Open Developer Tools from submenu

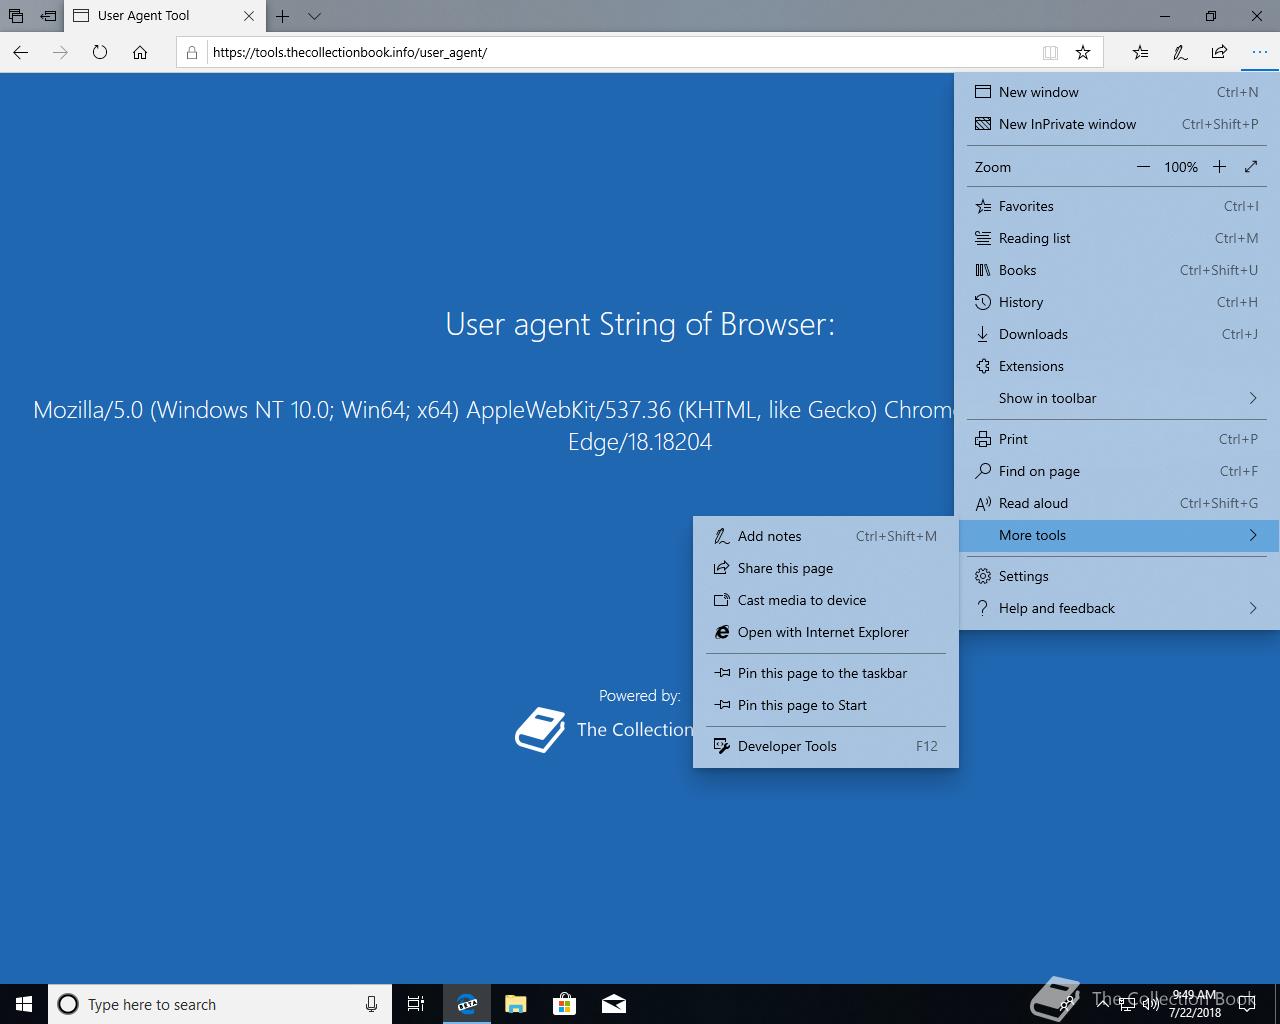click(x=826, y=746)
